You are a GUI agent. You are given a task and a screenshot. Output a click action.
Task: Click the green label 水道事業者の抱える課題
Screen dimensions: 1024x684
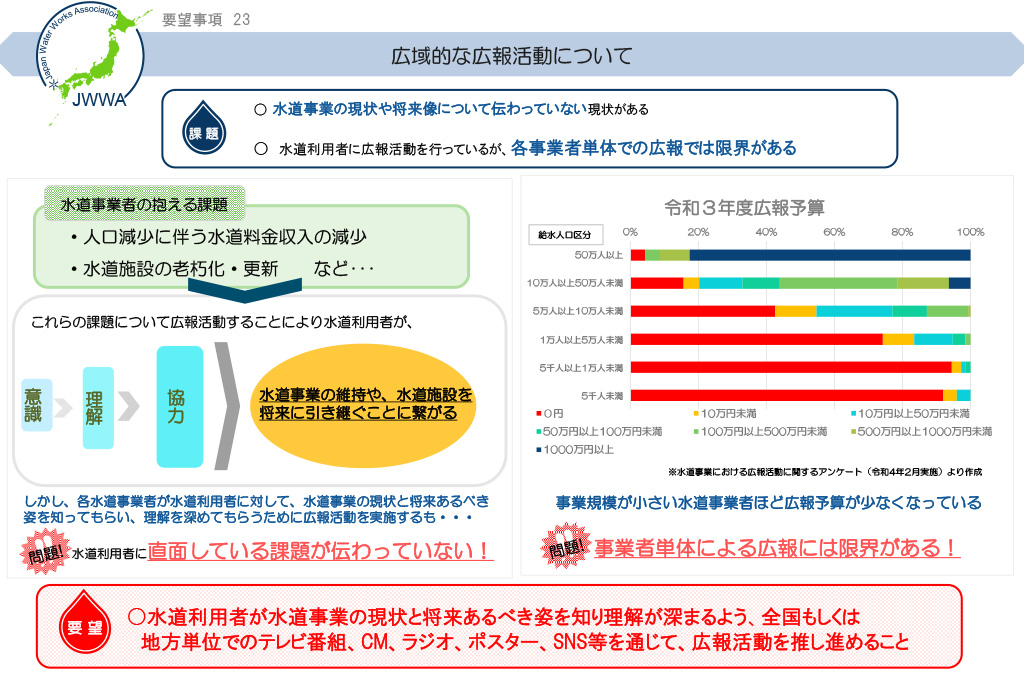point(144,204)
